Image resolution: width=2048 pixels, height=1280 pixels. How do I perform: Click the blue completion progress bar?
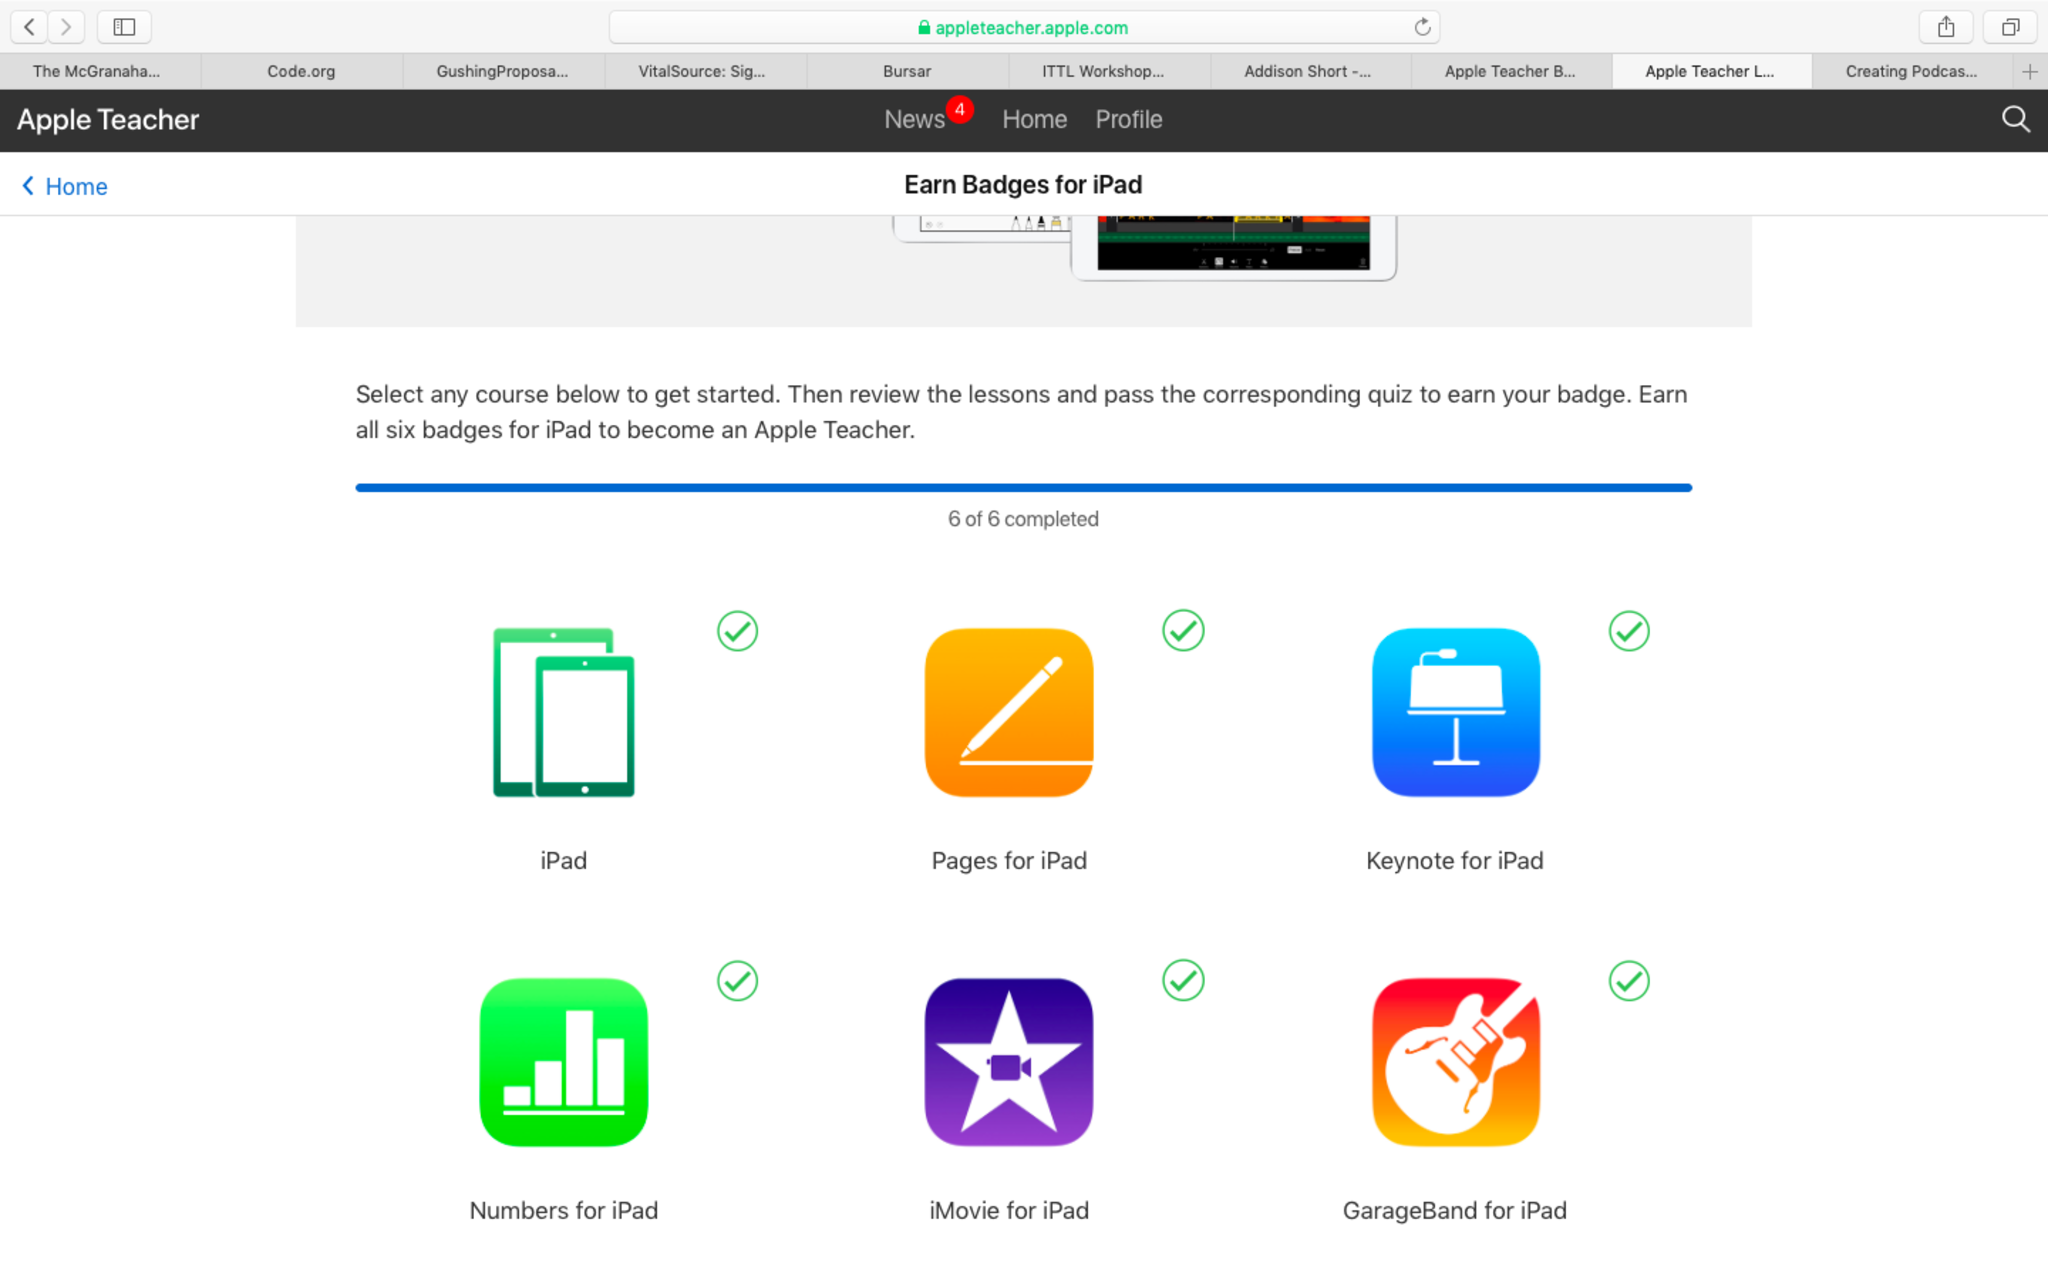[x=1023, y=488]
